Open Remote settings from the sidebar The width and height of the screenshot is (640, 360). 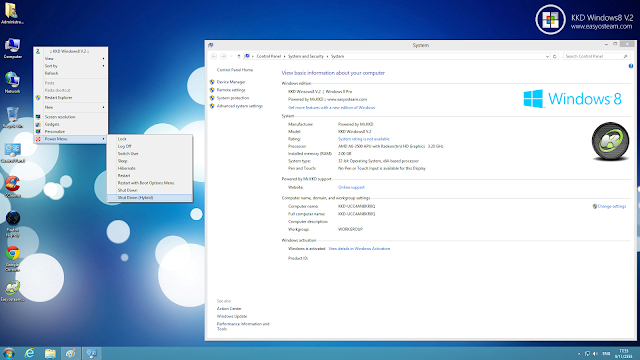click(231, 90)
